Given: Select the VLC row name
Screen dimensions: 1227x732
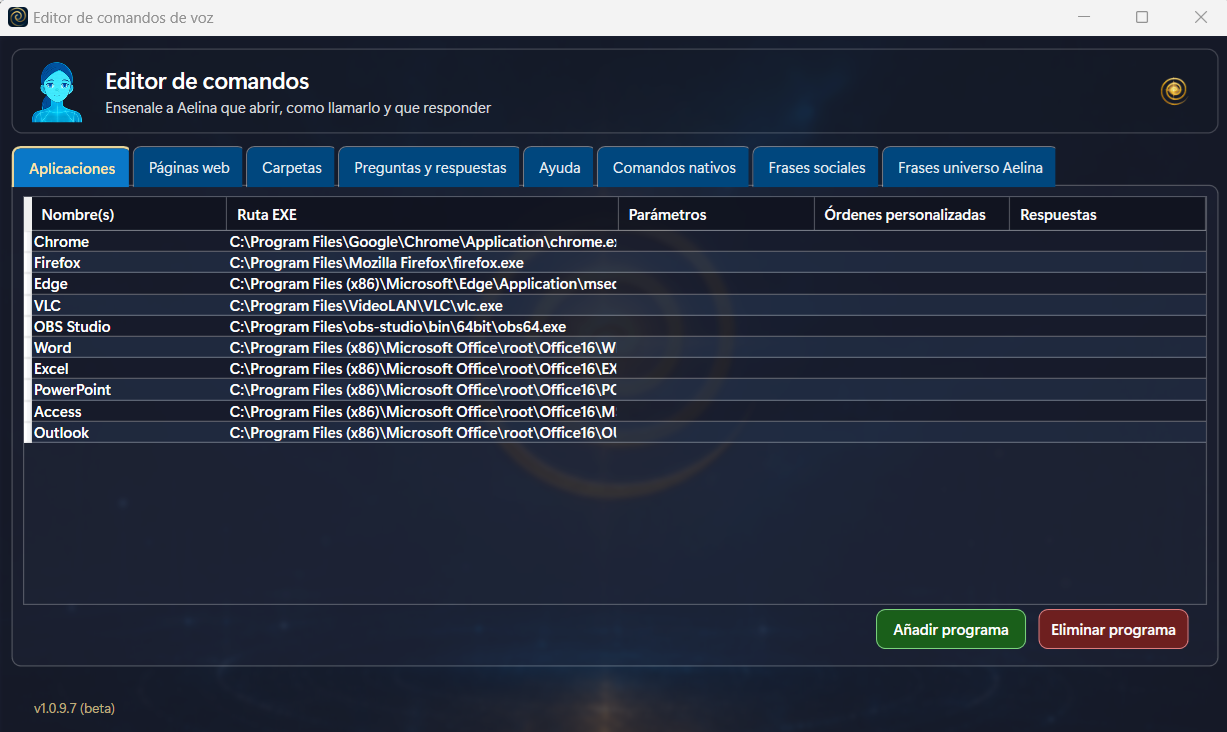Looking at the screenshot, I should pos(47,306).
